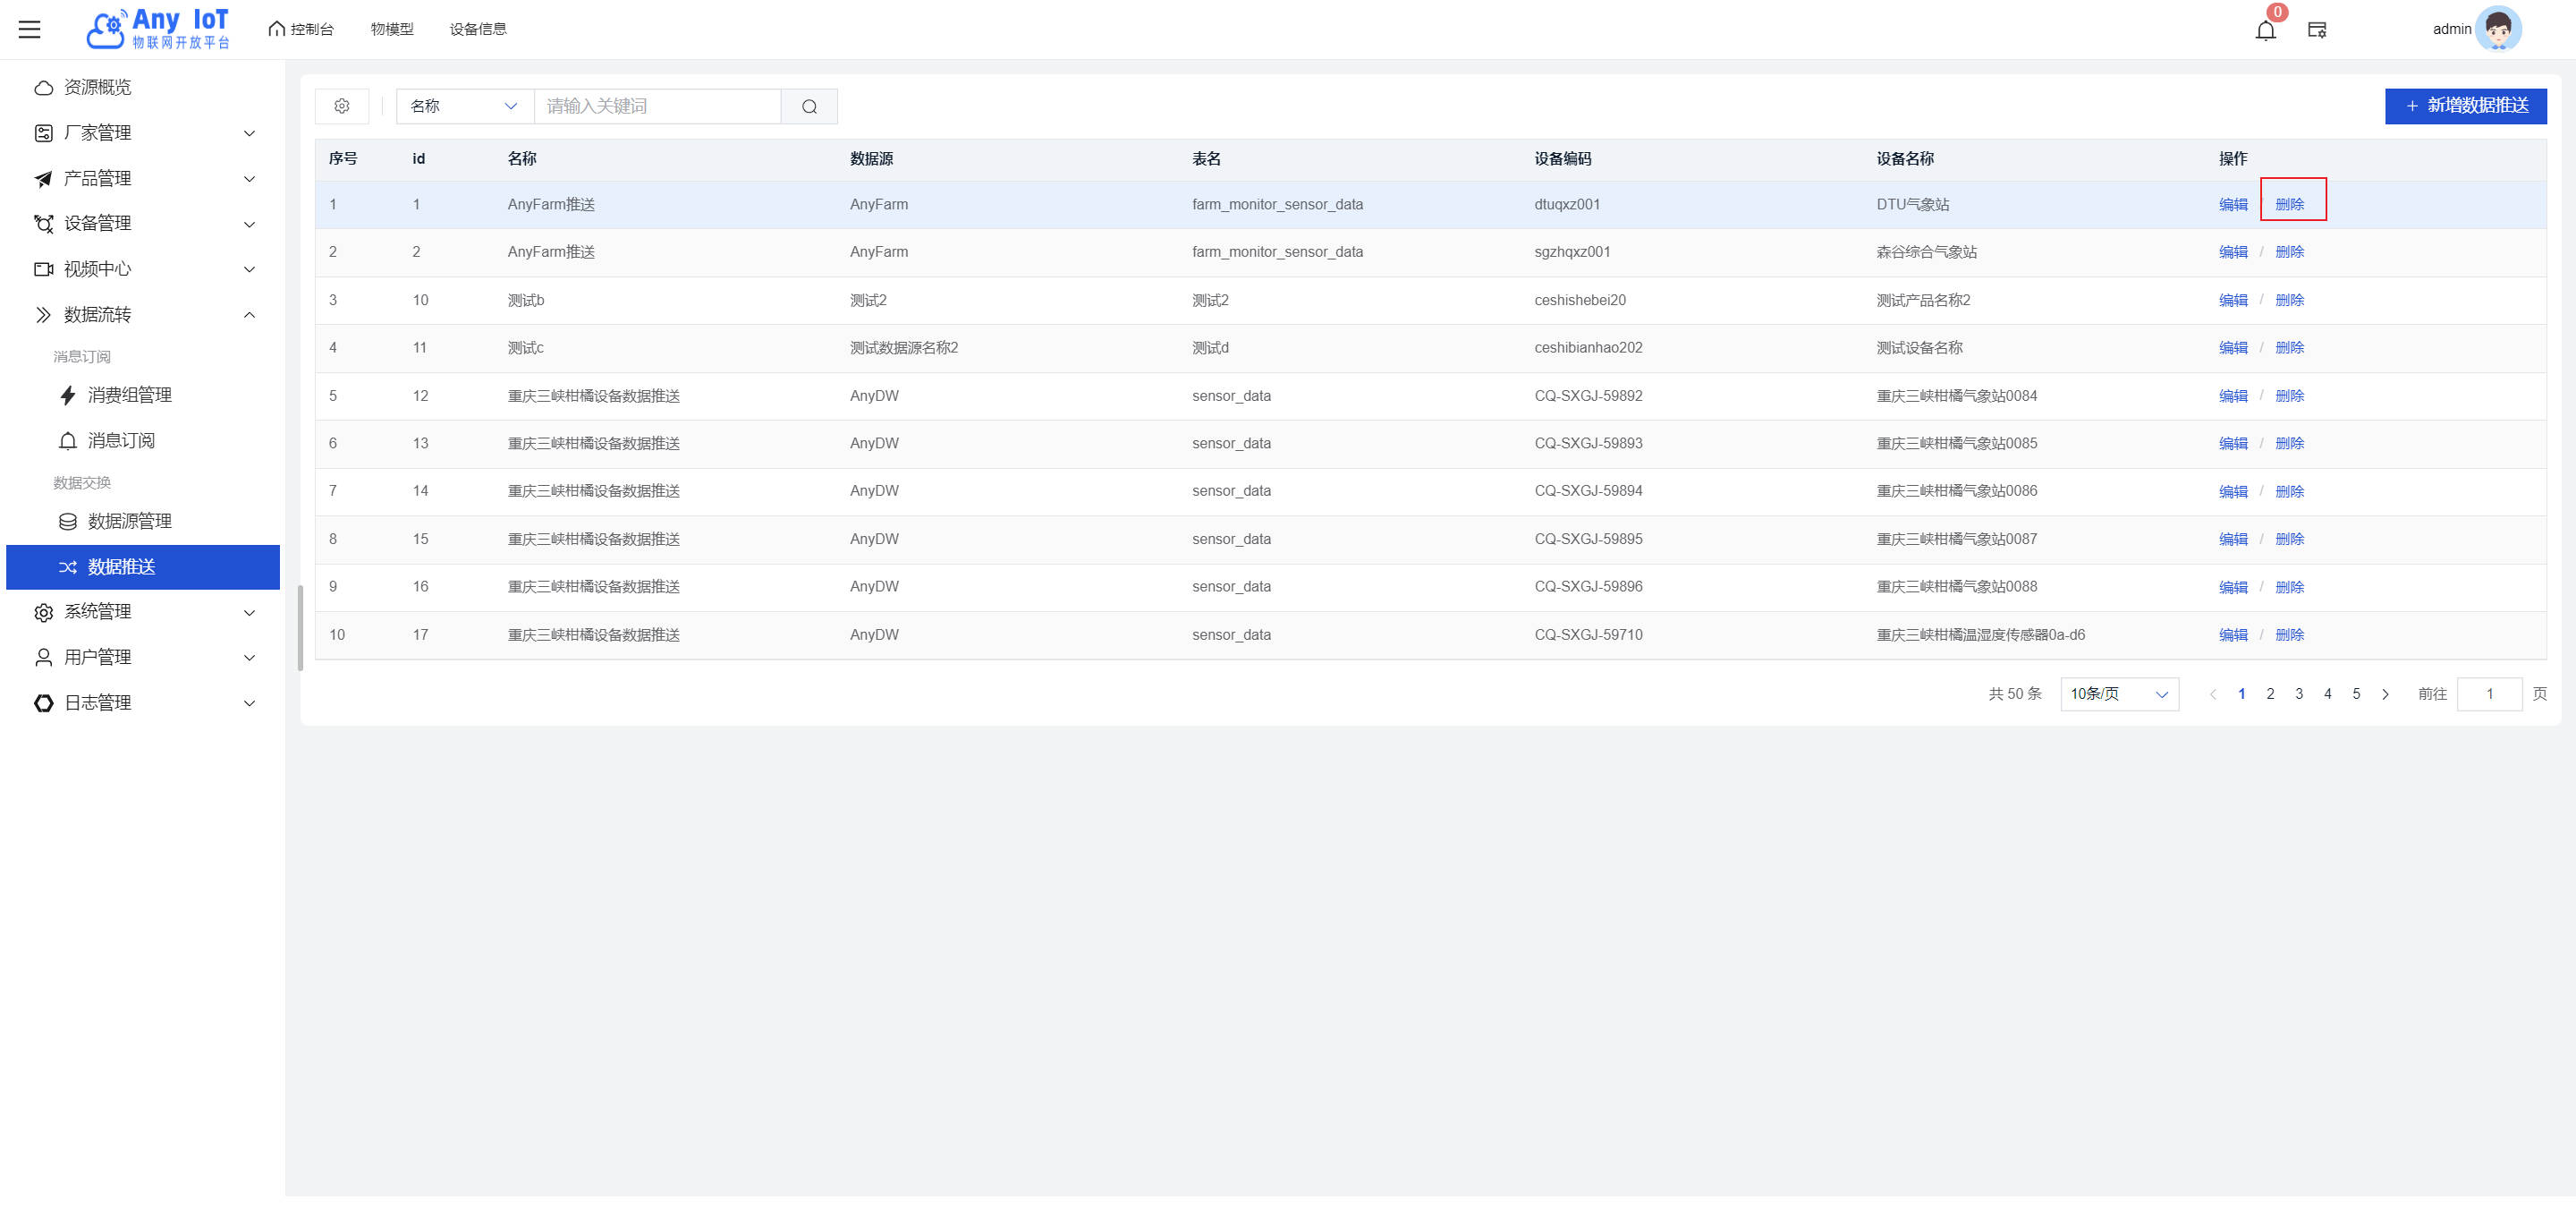Open the 物模型 top menu item

click(392, 29)
